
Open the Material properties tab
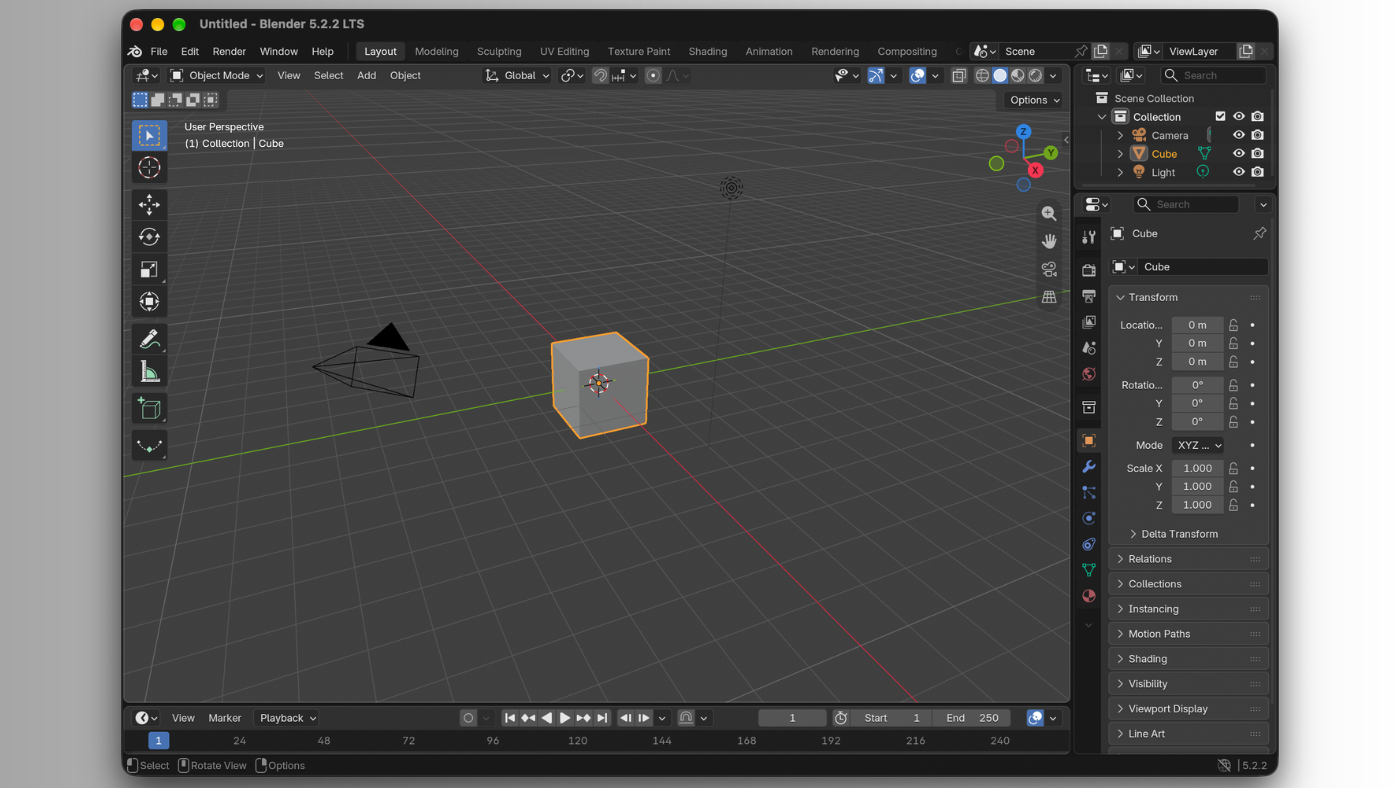coord(1089,596)
